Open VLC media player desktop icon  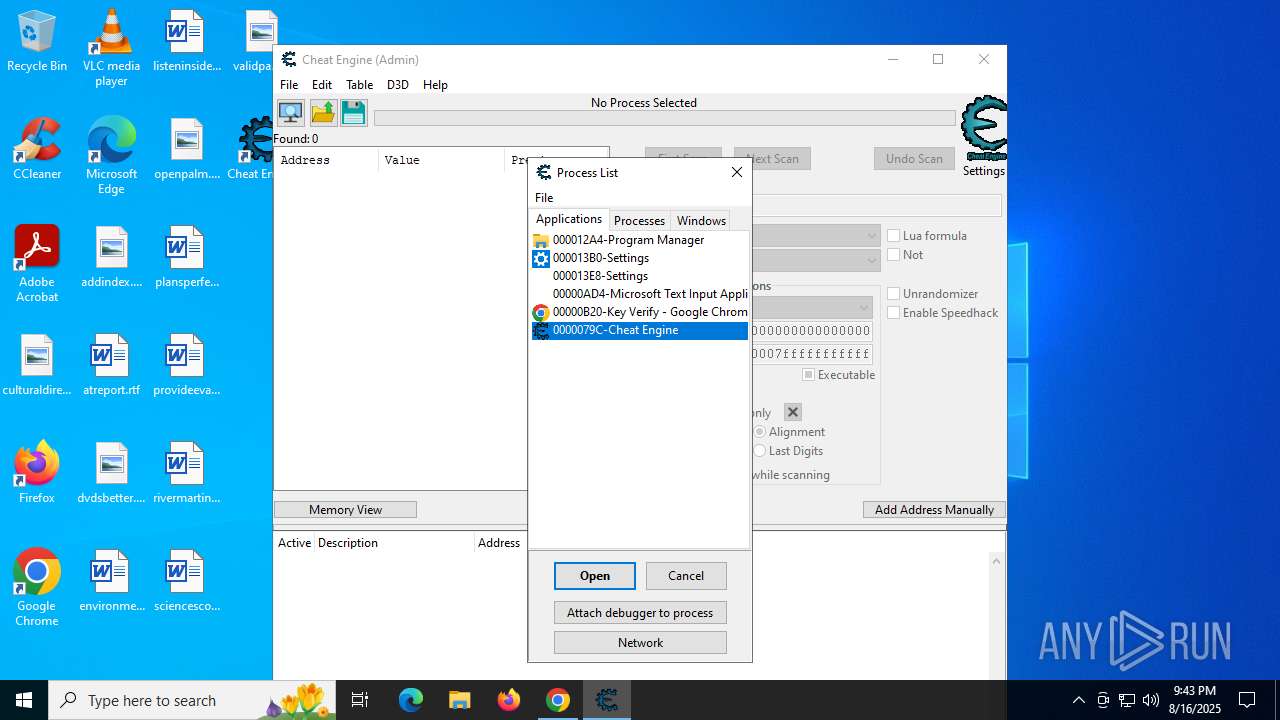click(111, 48)
